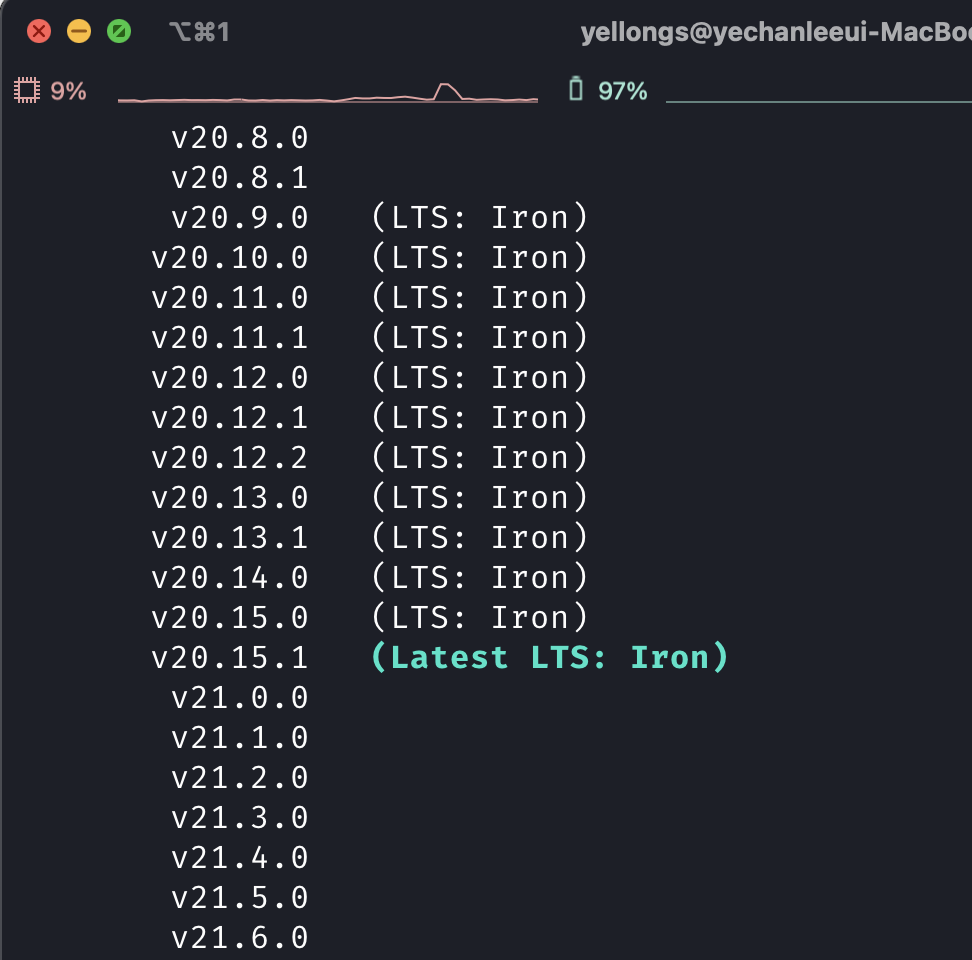Click the v21.6.0 version line

coord(240,938)
